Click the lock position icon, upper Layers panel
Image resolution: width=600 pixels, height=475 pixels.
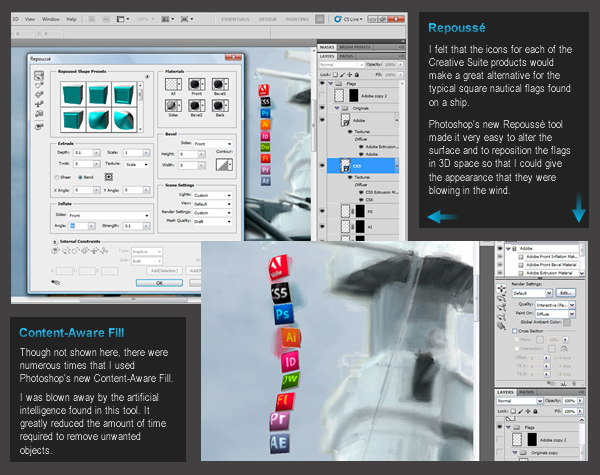point(349,75)
